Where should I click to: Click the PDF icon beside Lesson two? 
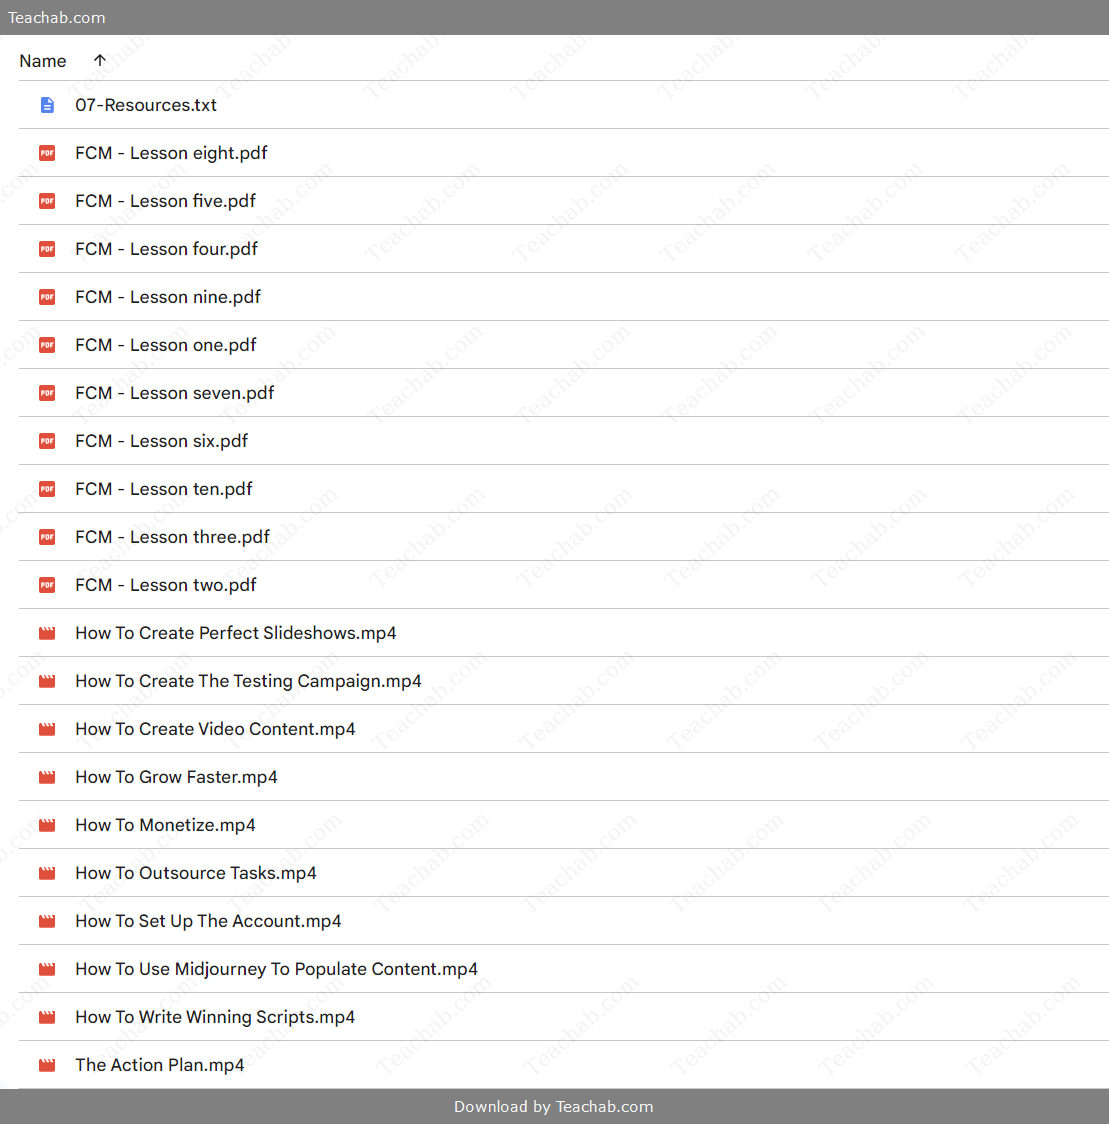[47, 586]
